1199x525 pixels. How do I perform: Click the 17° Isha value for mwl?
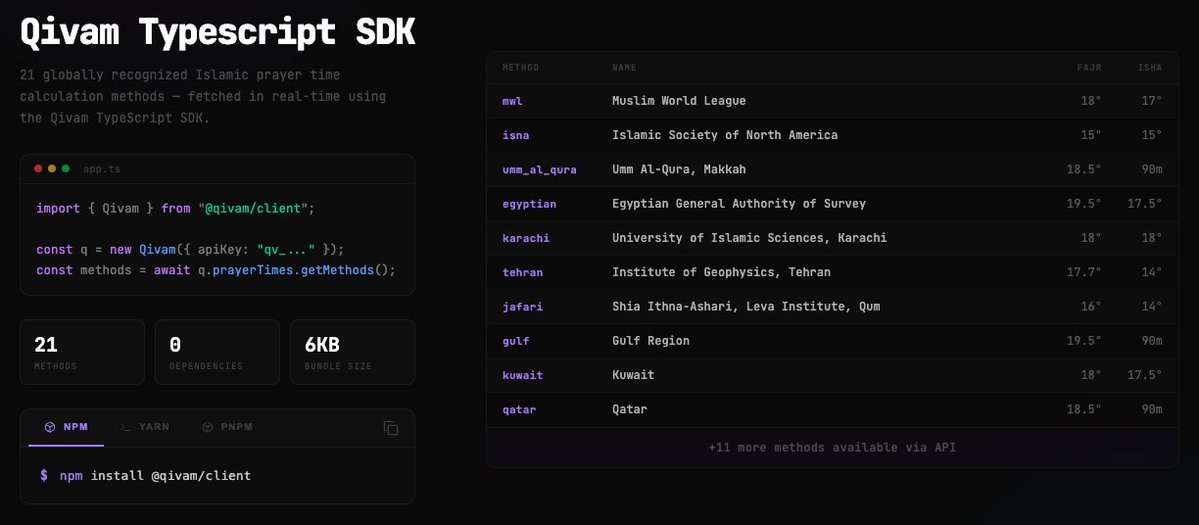[x=1152, y=101]
